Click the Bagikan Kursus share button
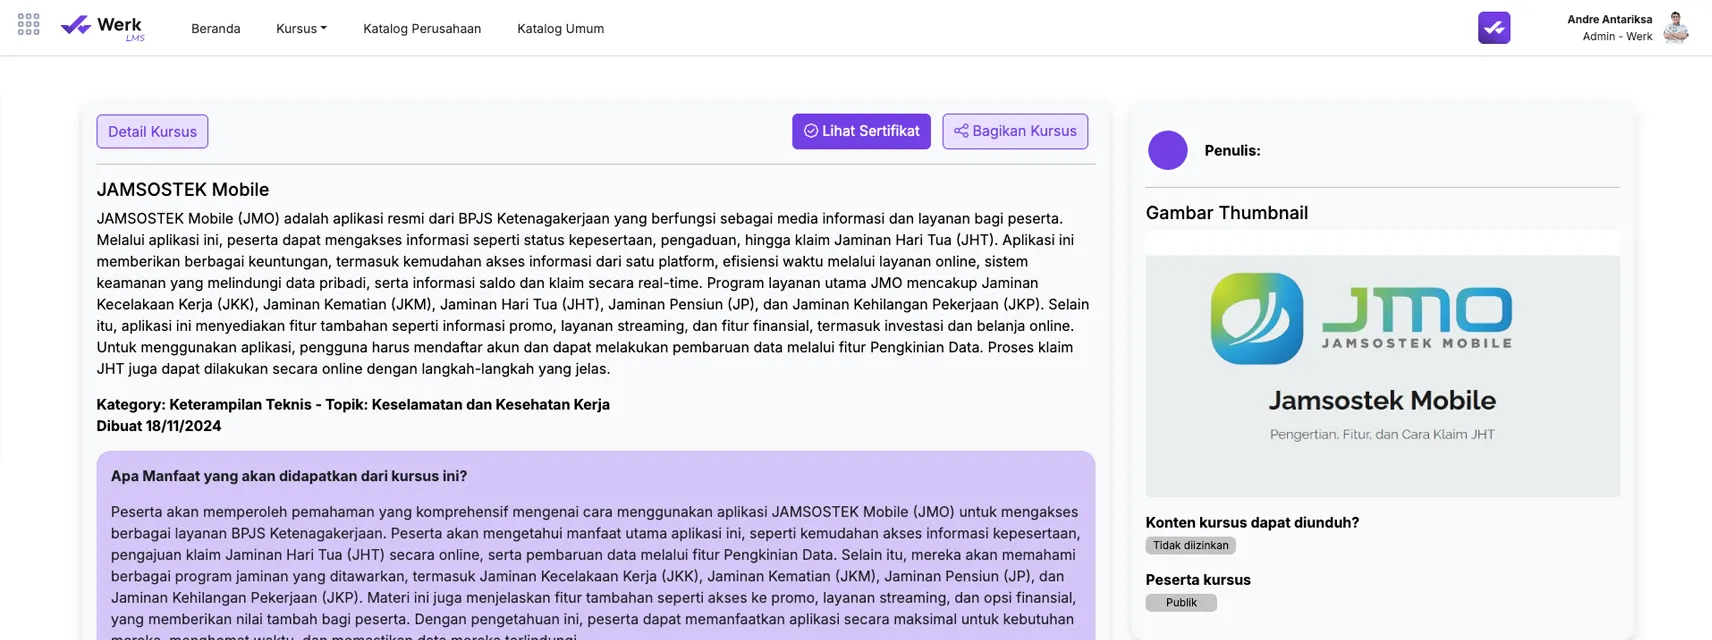This screenshot has height=640, width=1712. coord(1014,132)
